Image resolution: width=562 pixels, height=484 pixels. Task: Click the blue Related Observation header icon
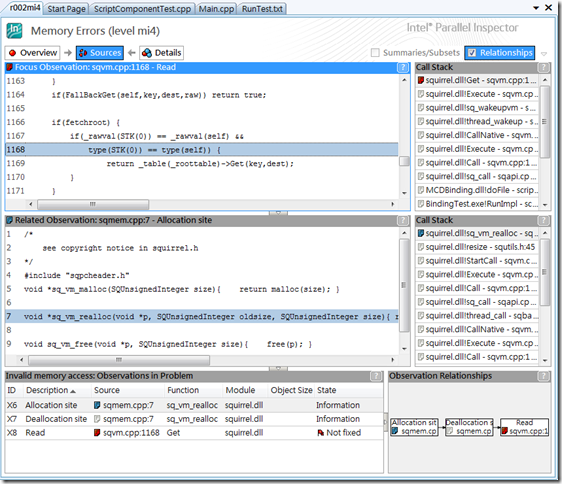pos(10,220)
